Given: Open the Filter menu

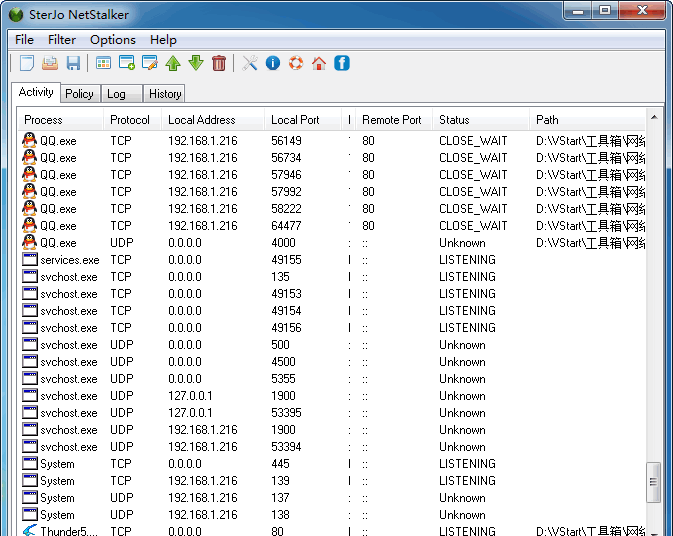Looking at the screenshot, I should pos(62,40).
